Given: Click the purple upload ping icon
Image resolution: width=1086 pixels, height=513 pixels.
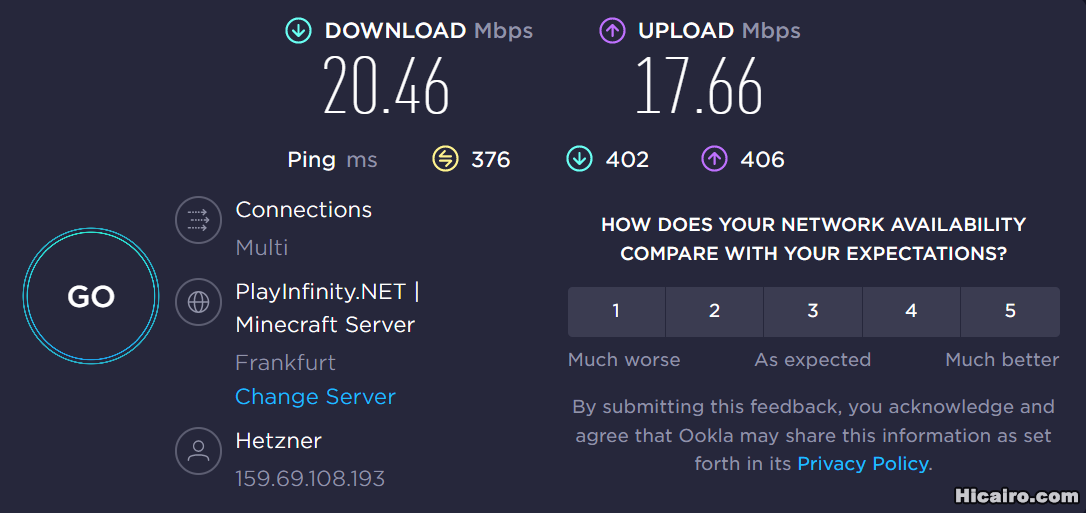Looking at the screenshot, I should coord(714,159).
